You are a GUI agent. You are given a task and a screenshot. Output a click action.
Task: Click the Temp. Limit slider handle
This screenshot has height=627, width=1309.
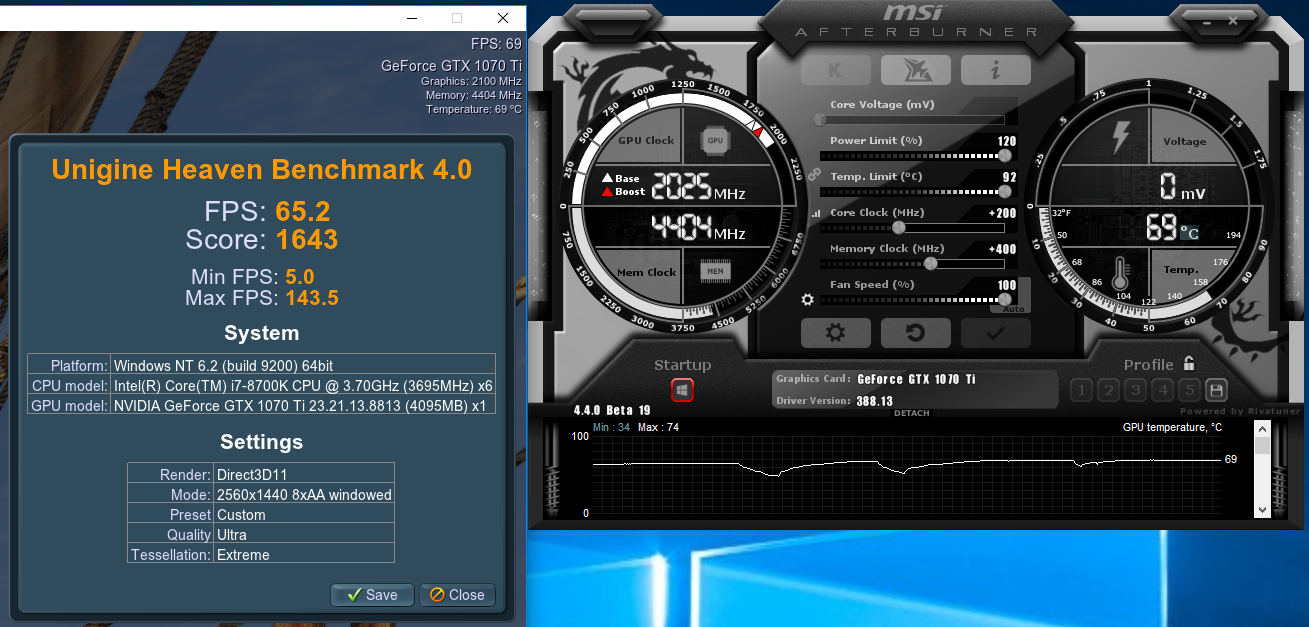tap(1004, 191)
